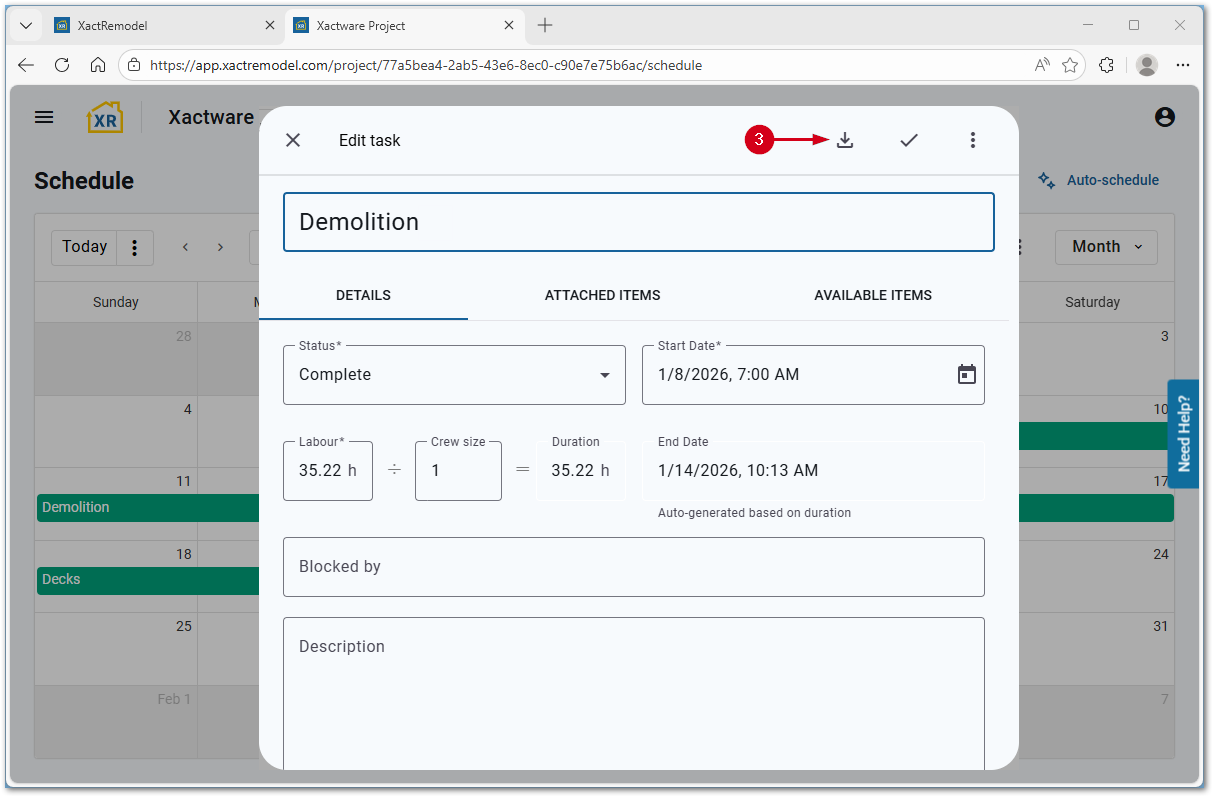The height and width of the screenshot is (797, 1213).
Task: Expand the Status dropdown showing Complete
Action: [x=454, y=375]
